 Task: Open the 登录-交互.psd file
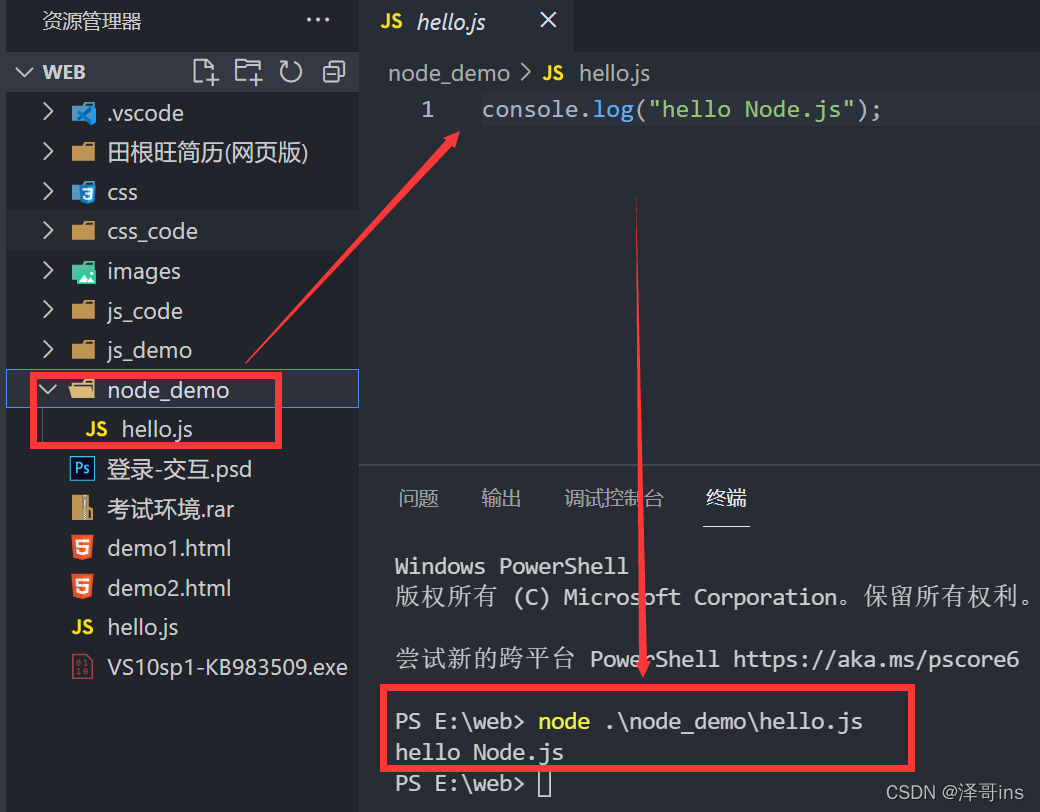click(x=179, y=469)
